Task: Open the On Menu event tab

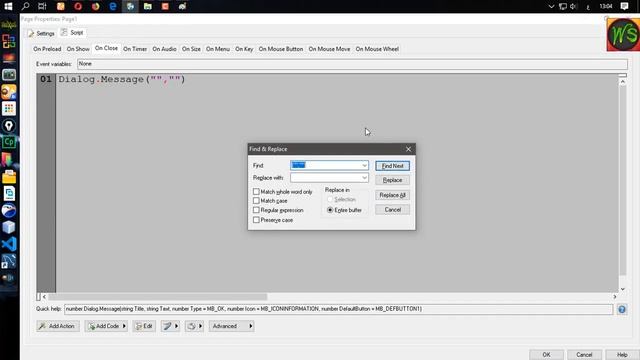Action: [x=218, y=49]
